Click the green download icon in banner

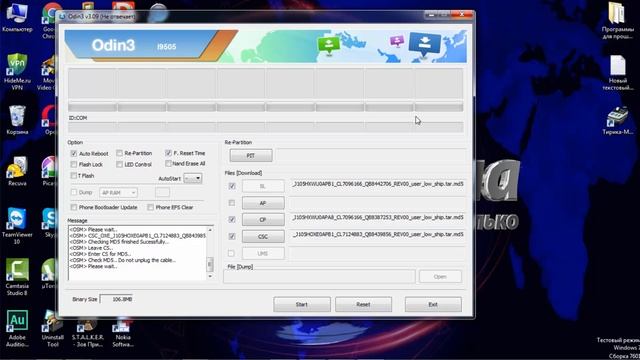pos(329,45)
